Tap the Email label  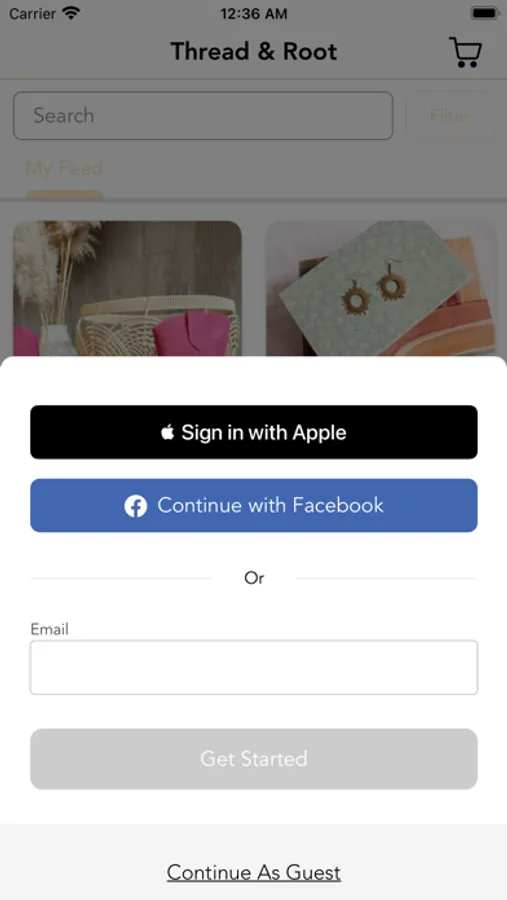click(49, 629)
